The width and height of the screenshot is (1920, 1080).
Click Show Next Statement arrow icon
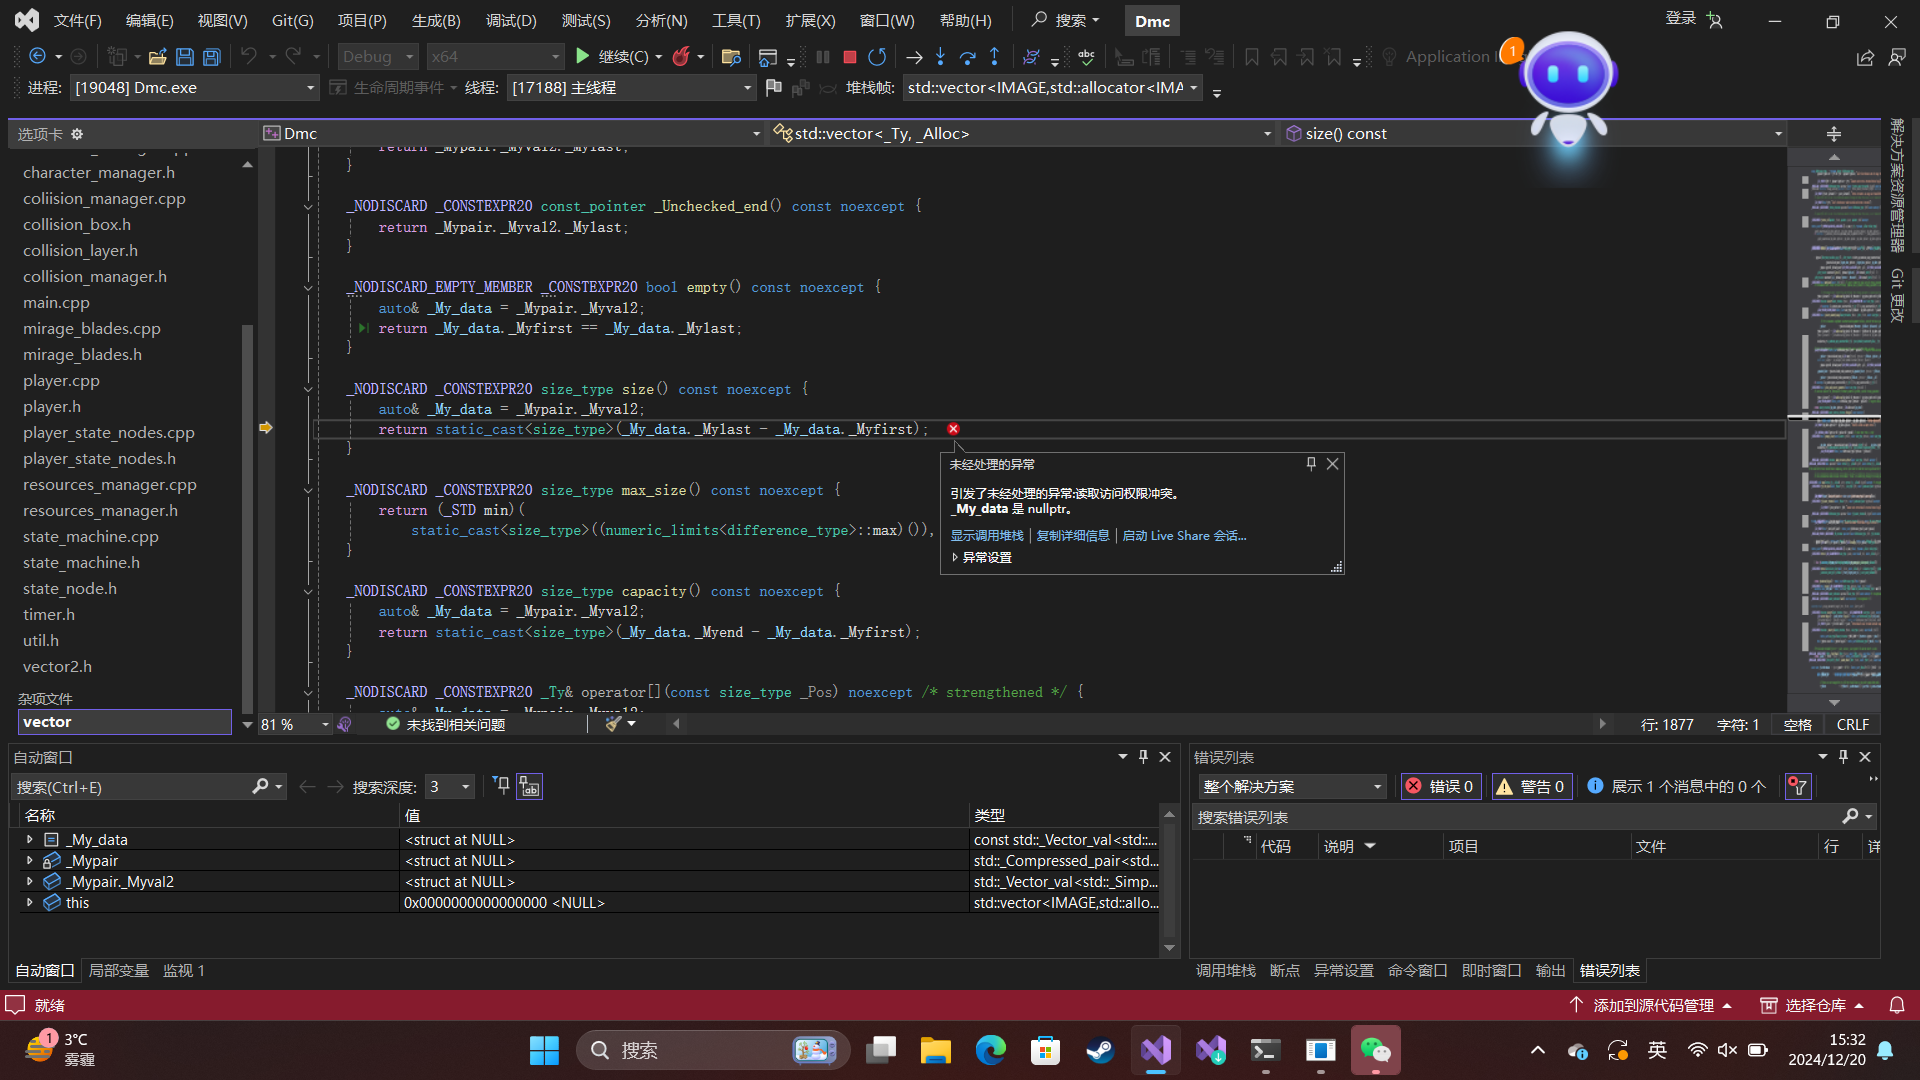(x=913, y=57)
